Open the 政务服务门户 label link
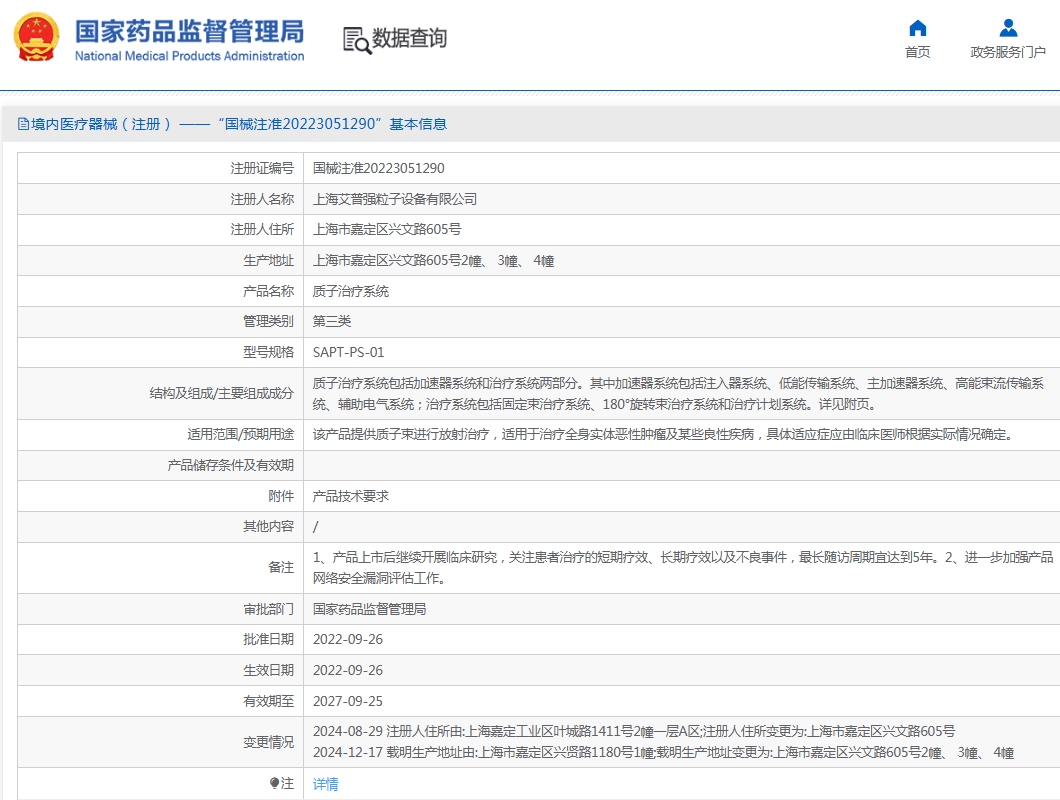This screenshot has width=1060, height=800. click(1008, 52)
